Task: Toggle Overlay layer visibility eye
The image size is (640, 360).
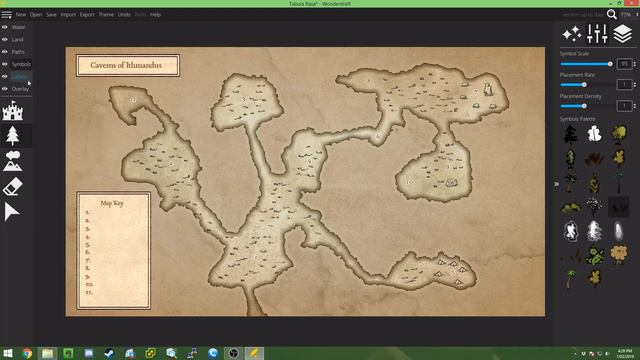Action: pos(4,89)
